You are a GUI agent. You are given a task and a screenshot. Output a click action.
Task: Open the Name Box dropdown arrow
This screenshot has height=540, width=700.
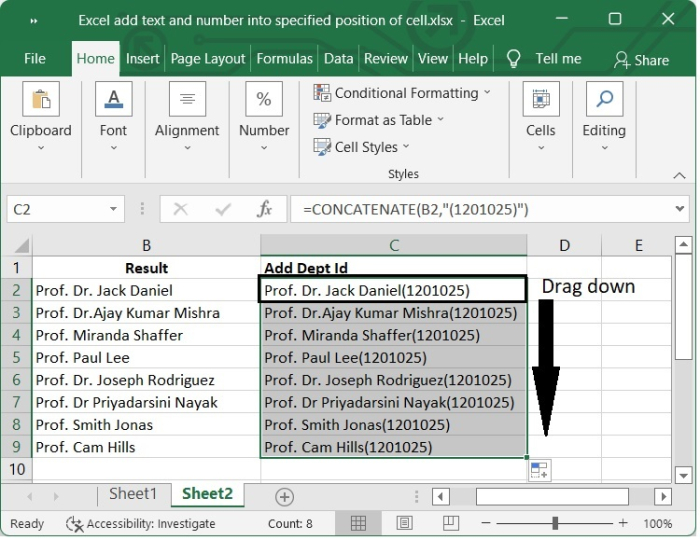click(x=113, y=209)
